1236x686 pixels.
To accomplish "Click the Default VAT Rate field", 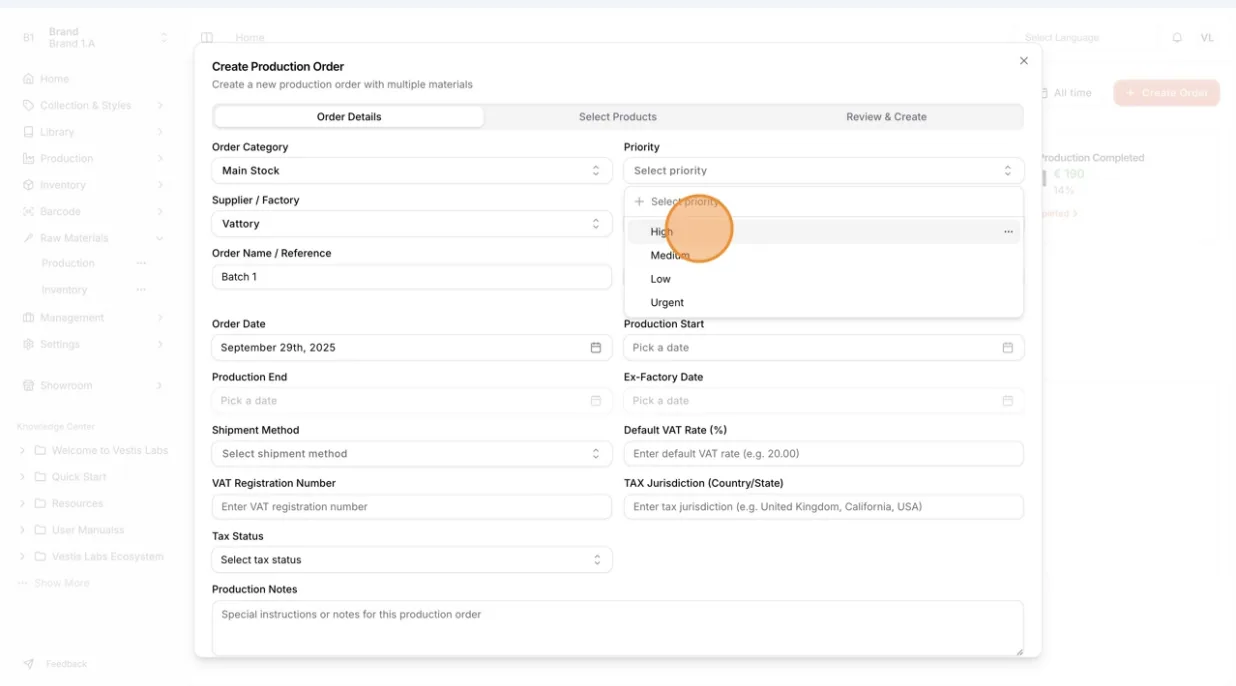I will pyautogui.click(x=824, y=454).
